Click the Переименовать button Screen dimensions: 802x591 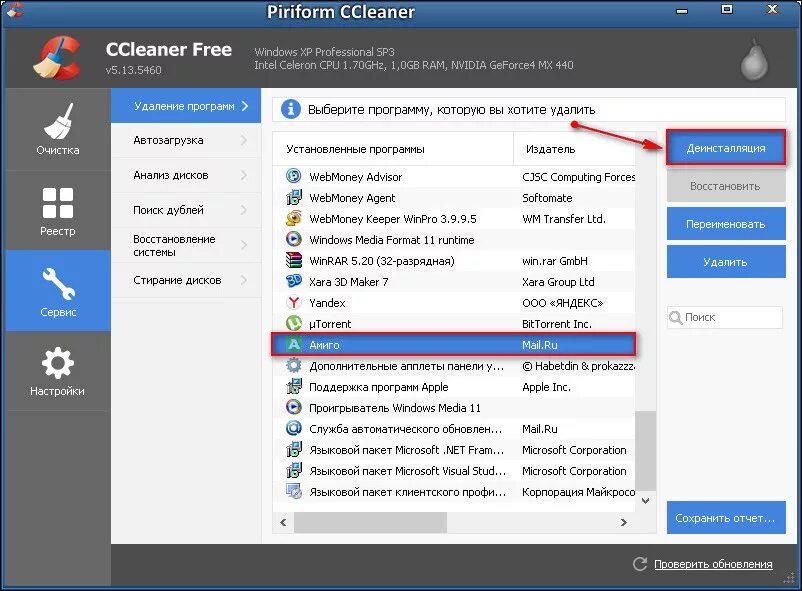pos(726,224)
